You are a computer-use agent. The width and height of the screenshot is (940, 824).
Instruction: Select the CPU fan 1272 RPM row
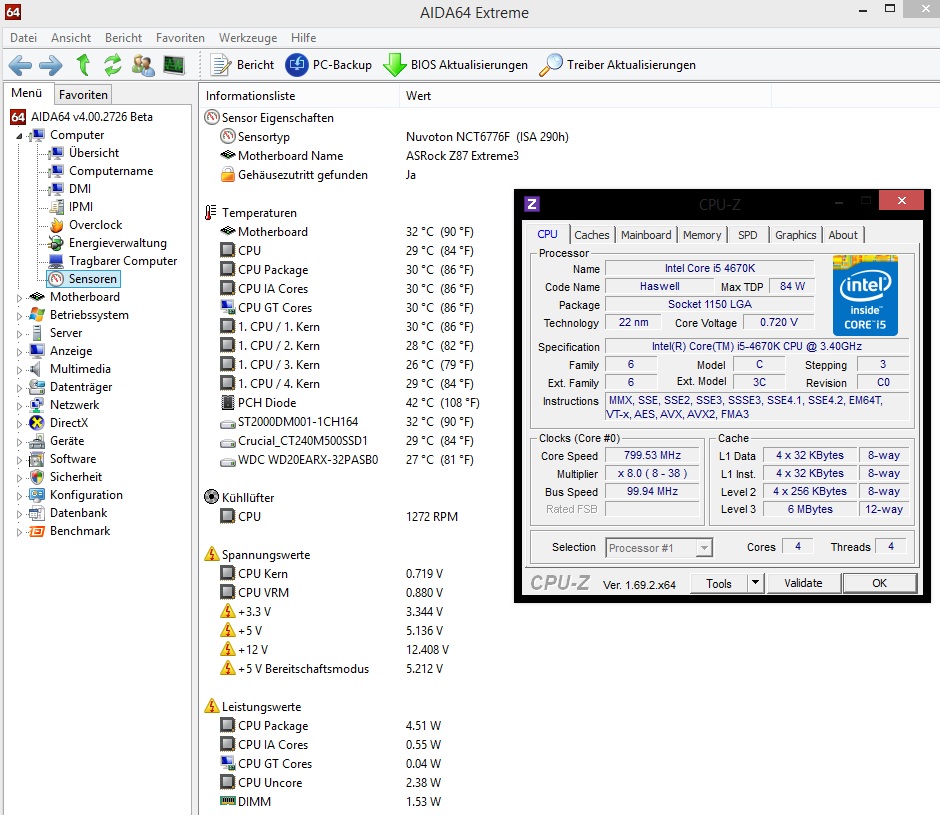click(339, 517)
